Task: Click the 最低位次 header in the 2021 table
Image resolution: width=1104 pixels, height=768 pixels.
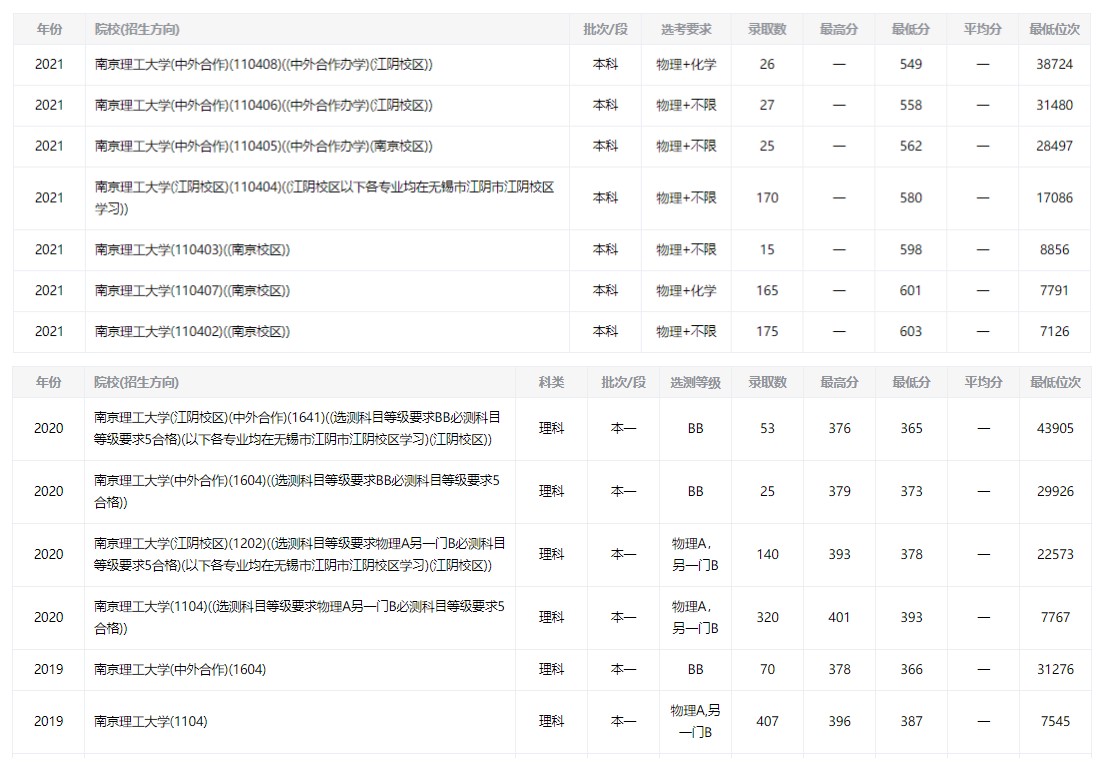Action: pos(1054,30)
